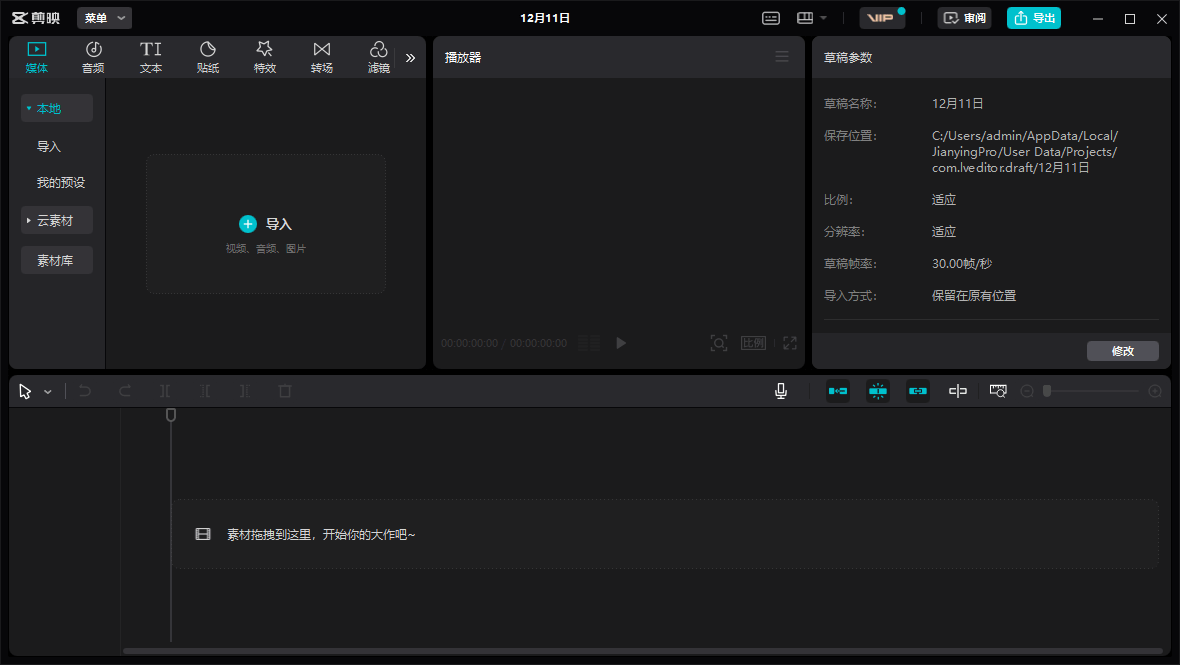Minimize the window

[1098, 19]
